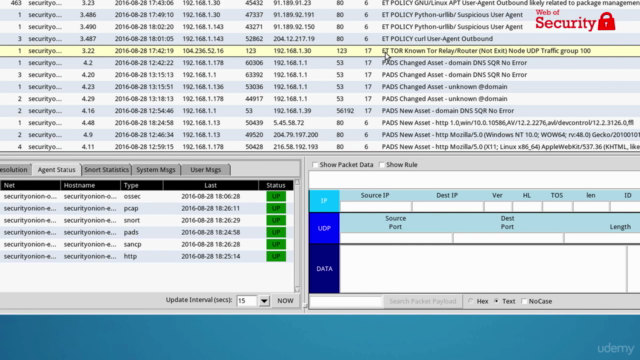Click destination IP 204.12.217.19

[x=294, y=39]
